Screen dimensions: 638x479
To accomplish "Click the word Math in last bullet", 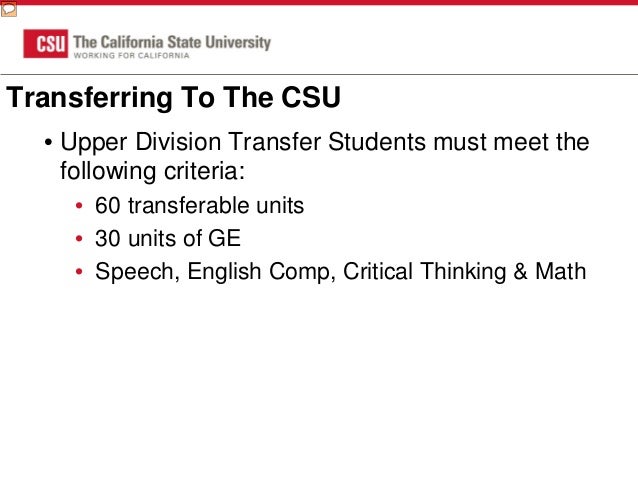I will click(561, 271).
